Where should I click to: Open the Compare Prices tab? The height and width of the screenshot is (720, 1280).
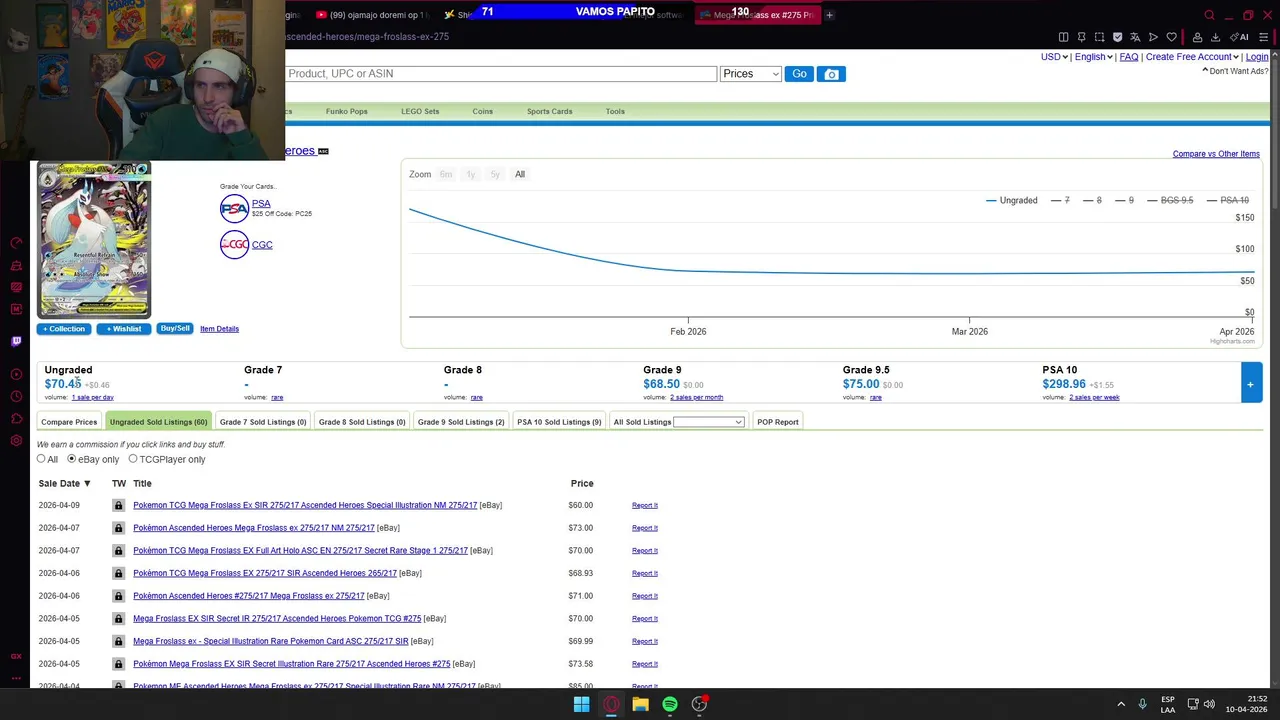click(69, 422)
